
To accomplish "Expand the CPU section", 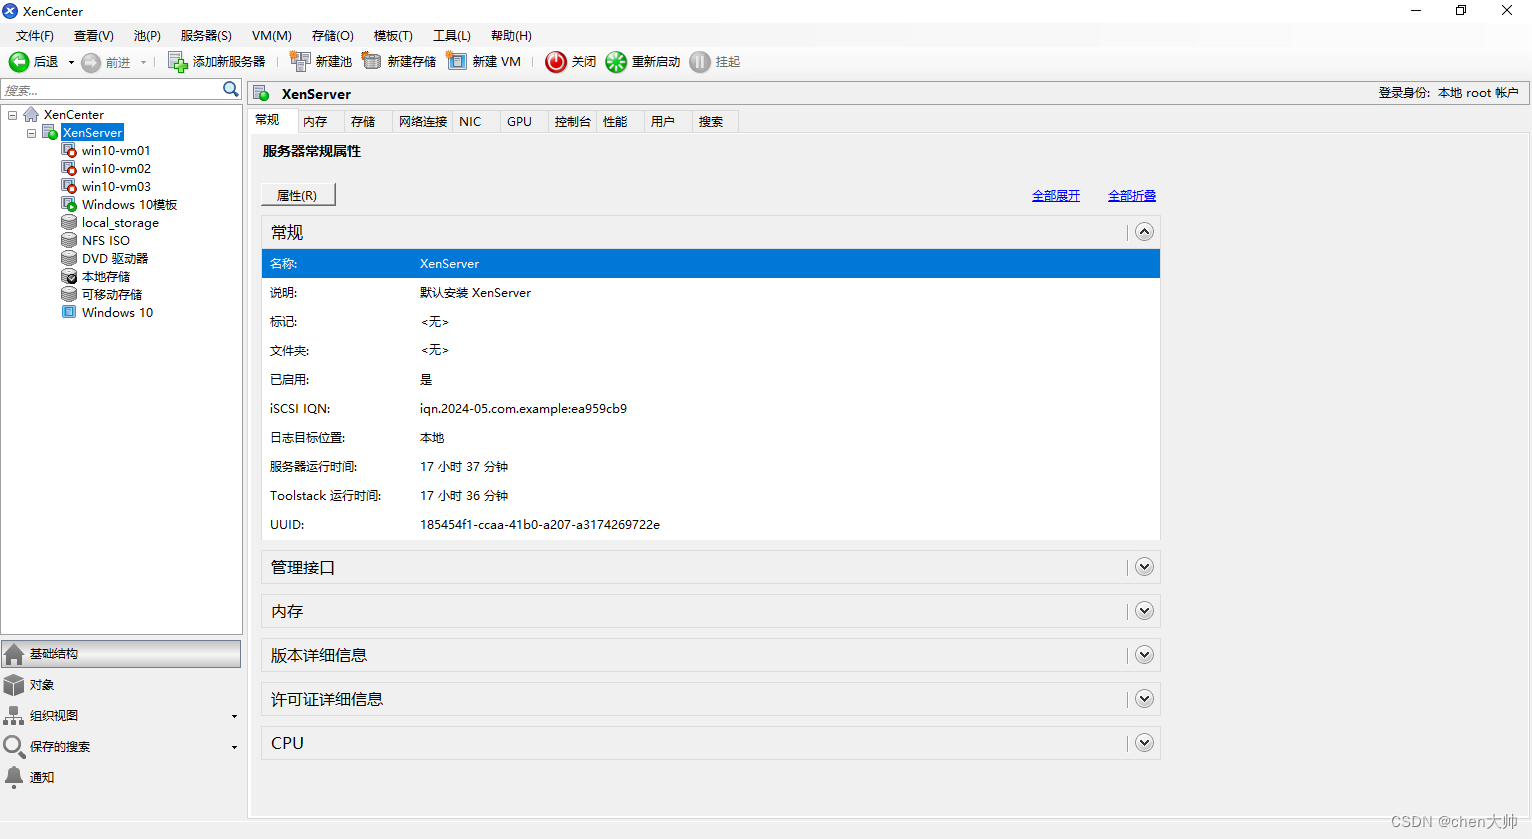I will tap(1145, 743).
